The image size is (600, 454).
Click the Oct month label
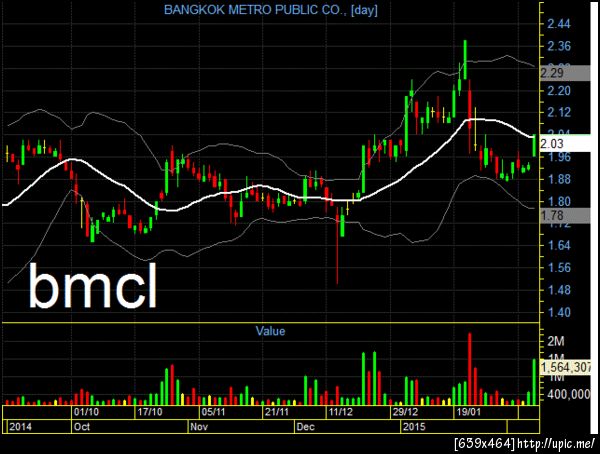click(82, 426)
